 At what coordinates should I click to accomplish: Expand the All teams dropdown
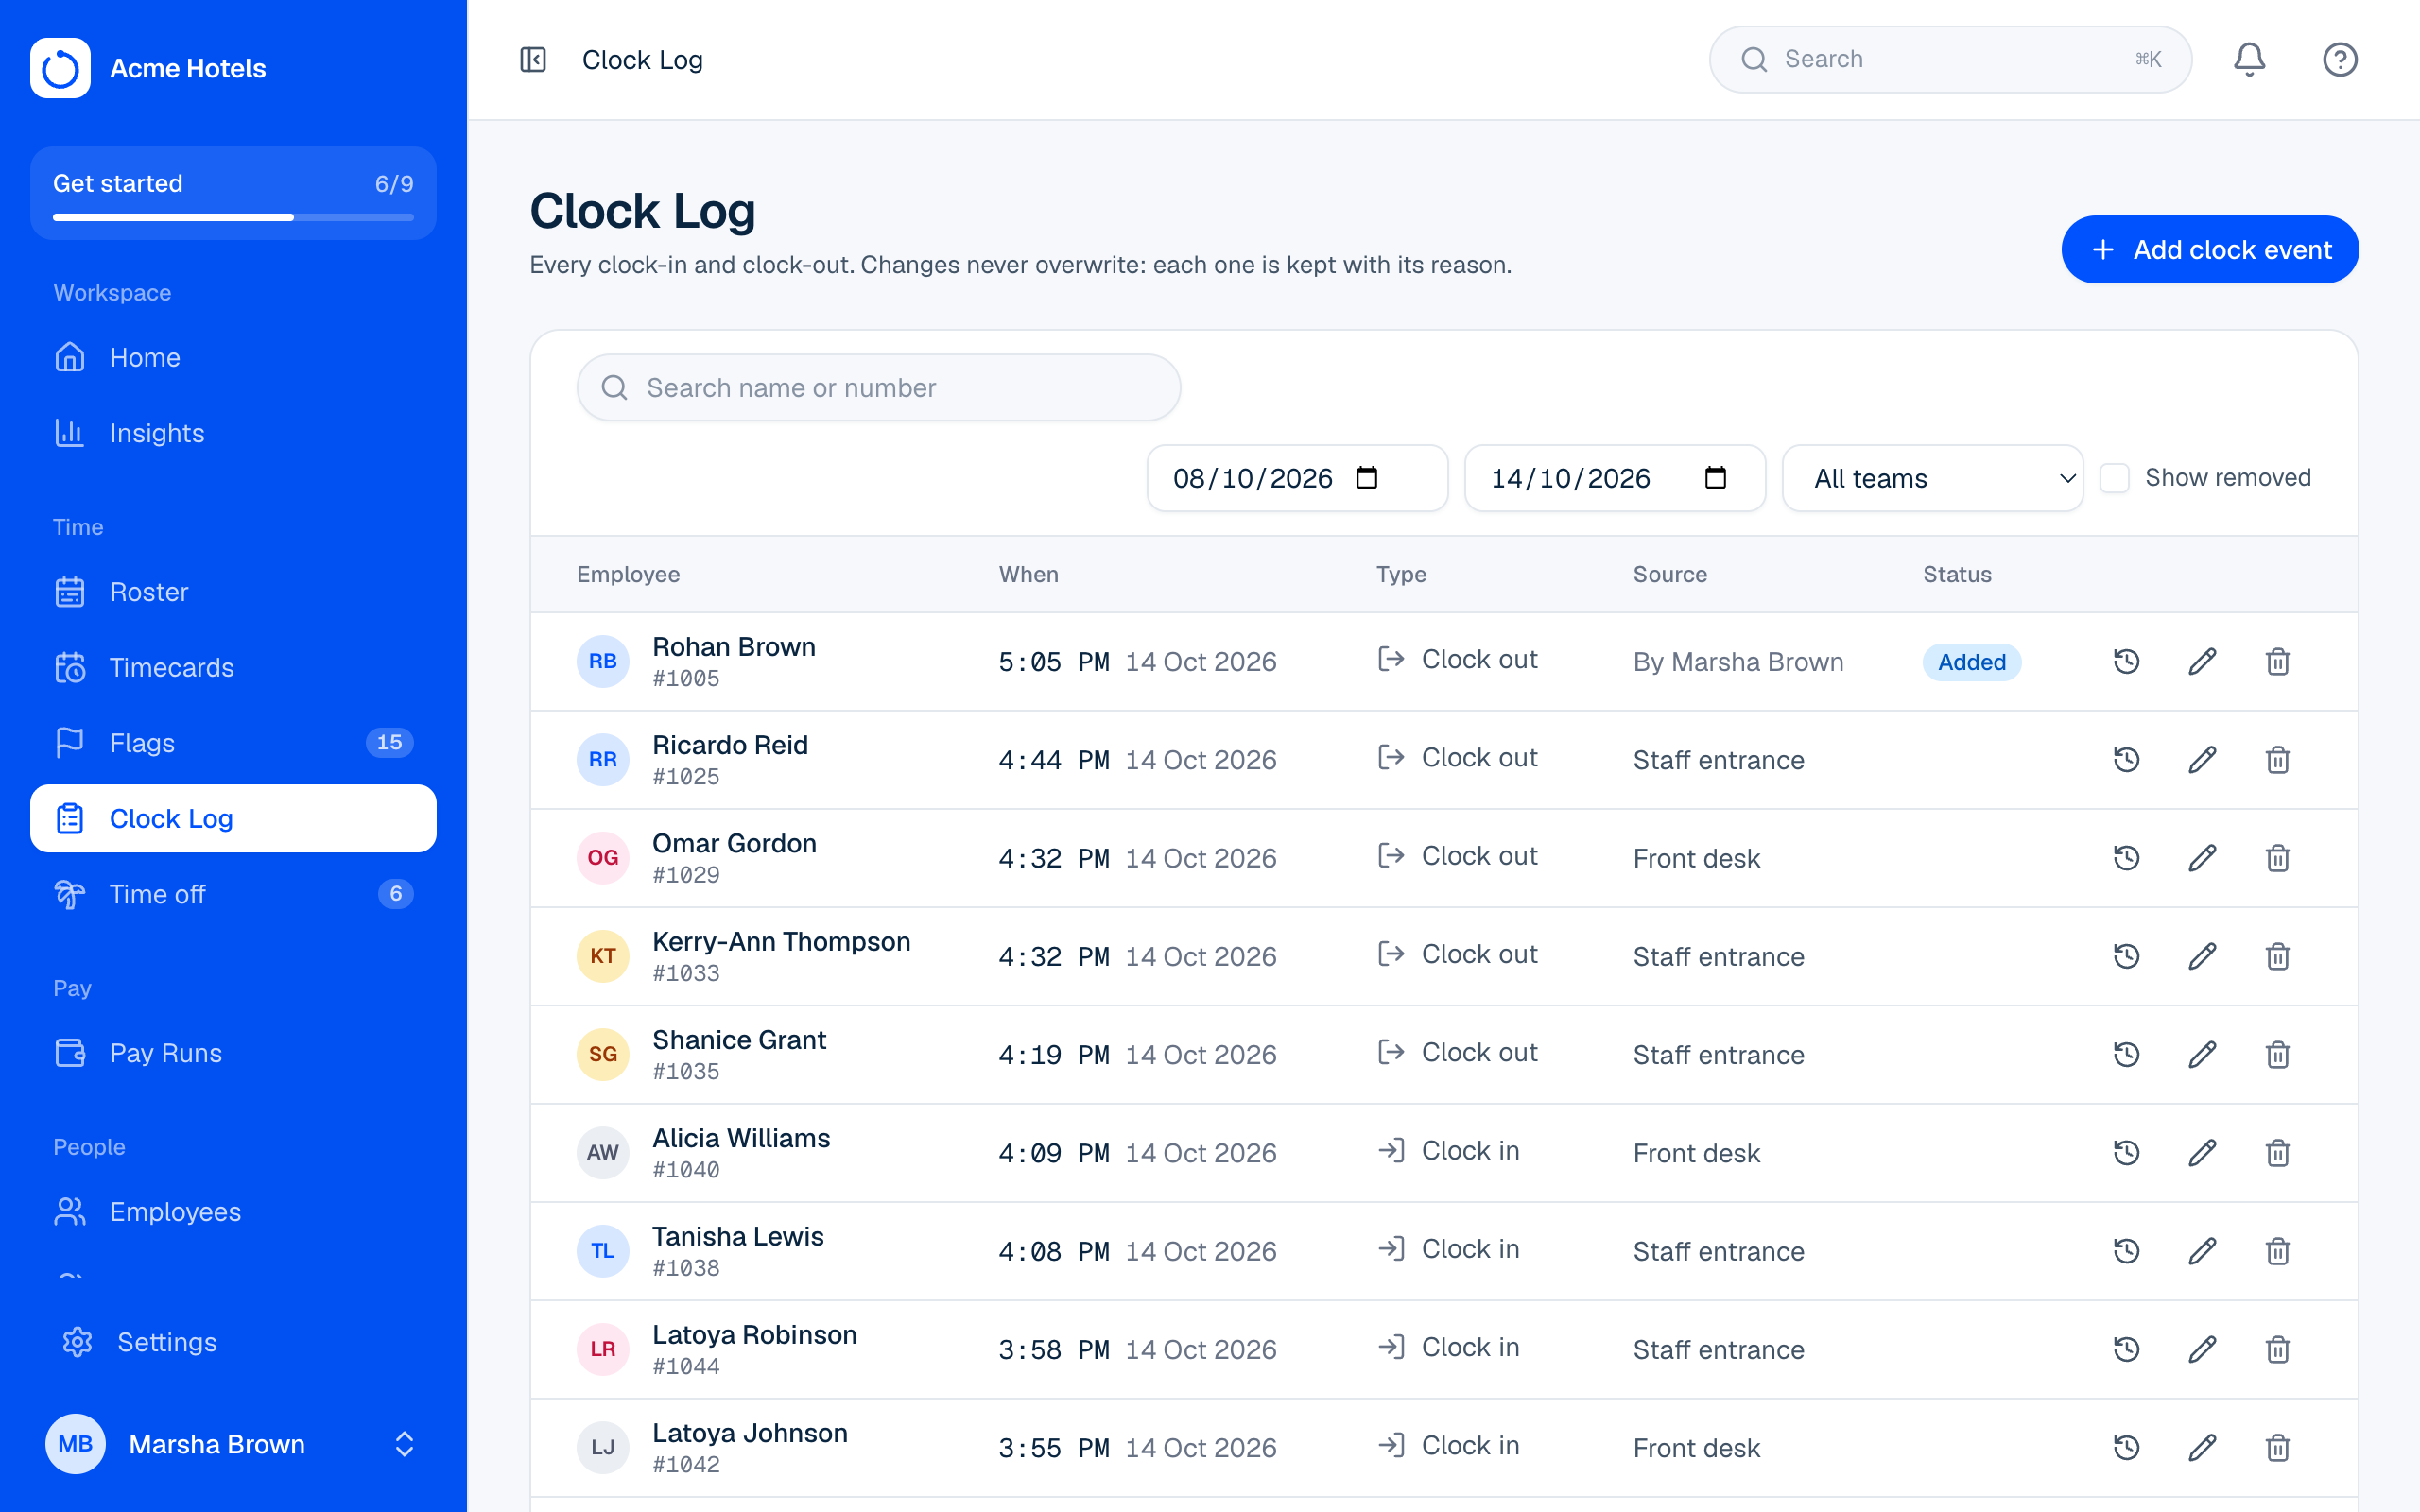[x=1932, y=478]
